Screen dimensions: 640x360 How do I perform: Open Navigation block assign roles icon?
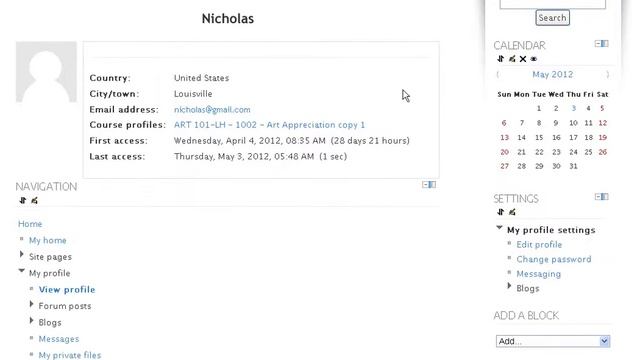coord(34,200)
